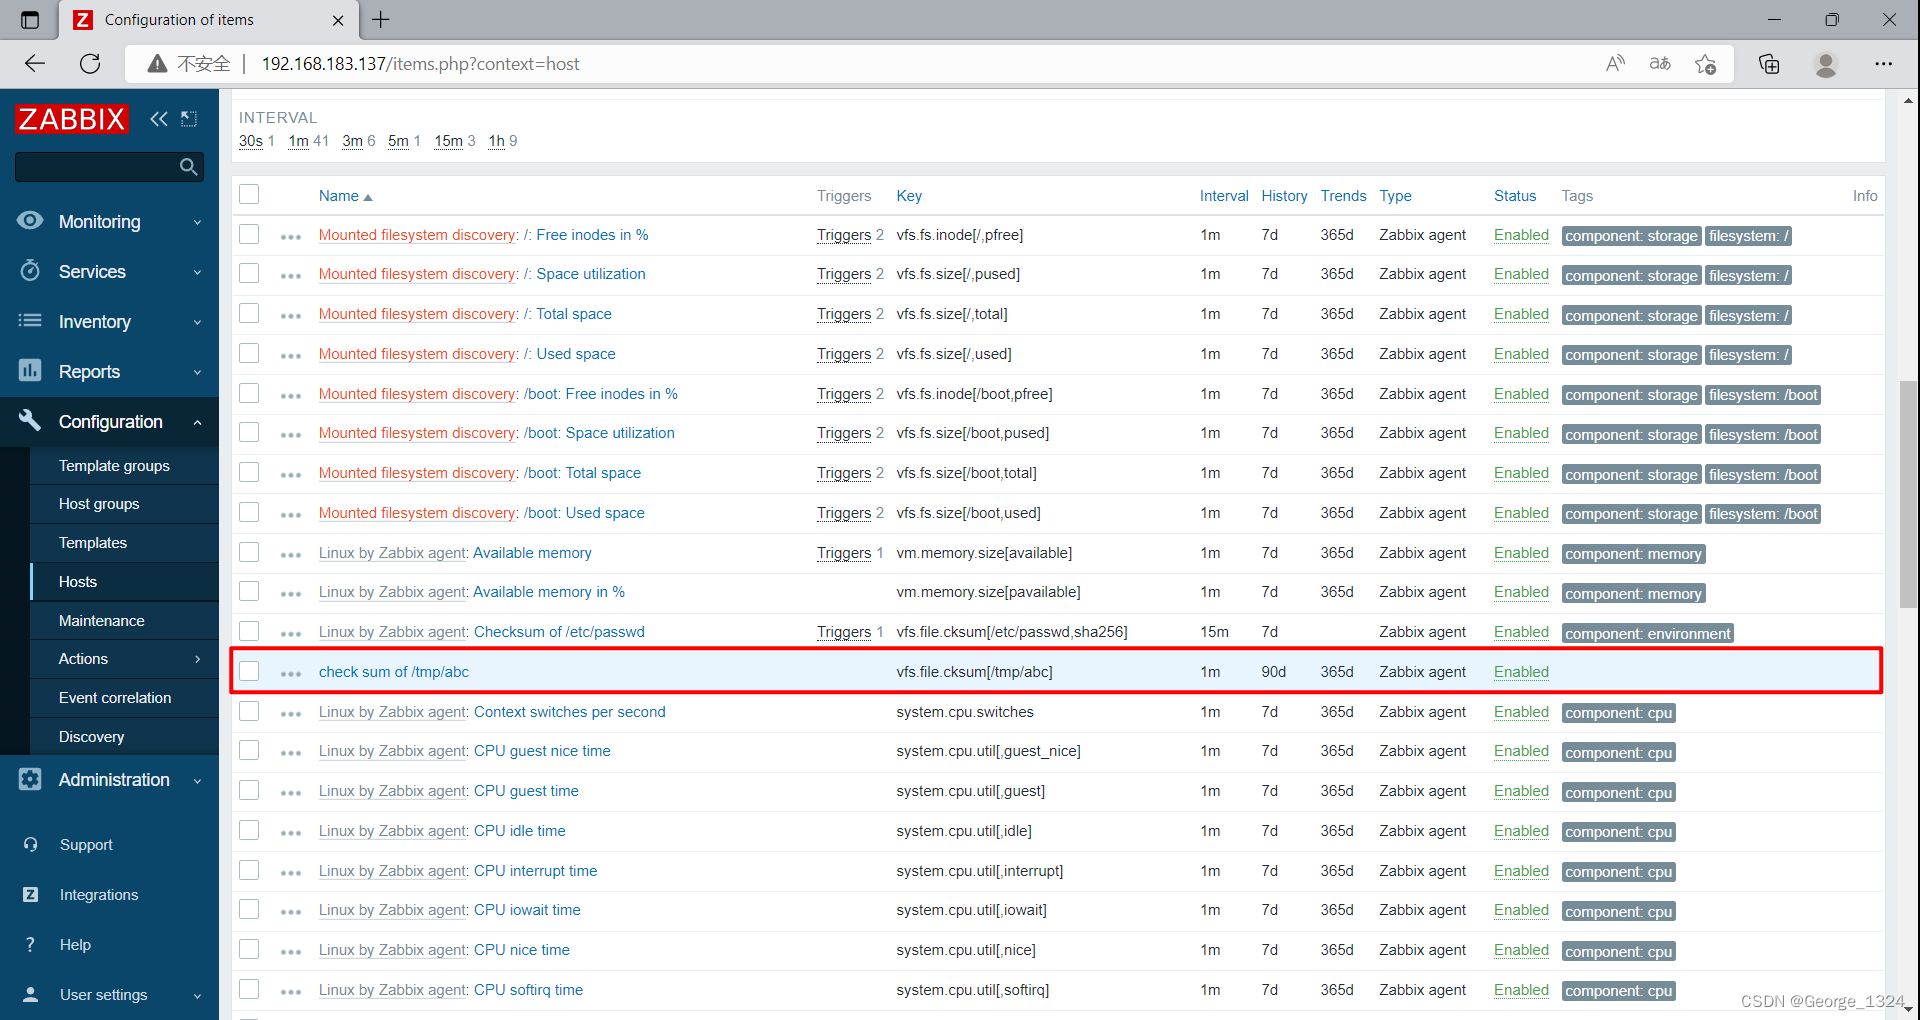Image resolution: width=1920 pixels, height=1020 pixels.
Task: Check the box for Available memory in %
Action: [x=249, y=591]
